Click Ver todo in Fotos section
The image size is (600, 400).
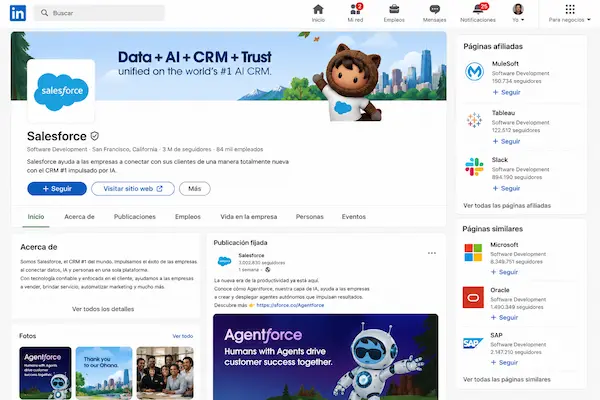183,336
